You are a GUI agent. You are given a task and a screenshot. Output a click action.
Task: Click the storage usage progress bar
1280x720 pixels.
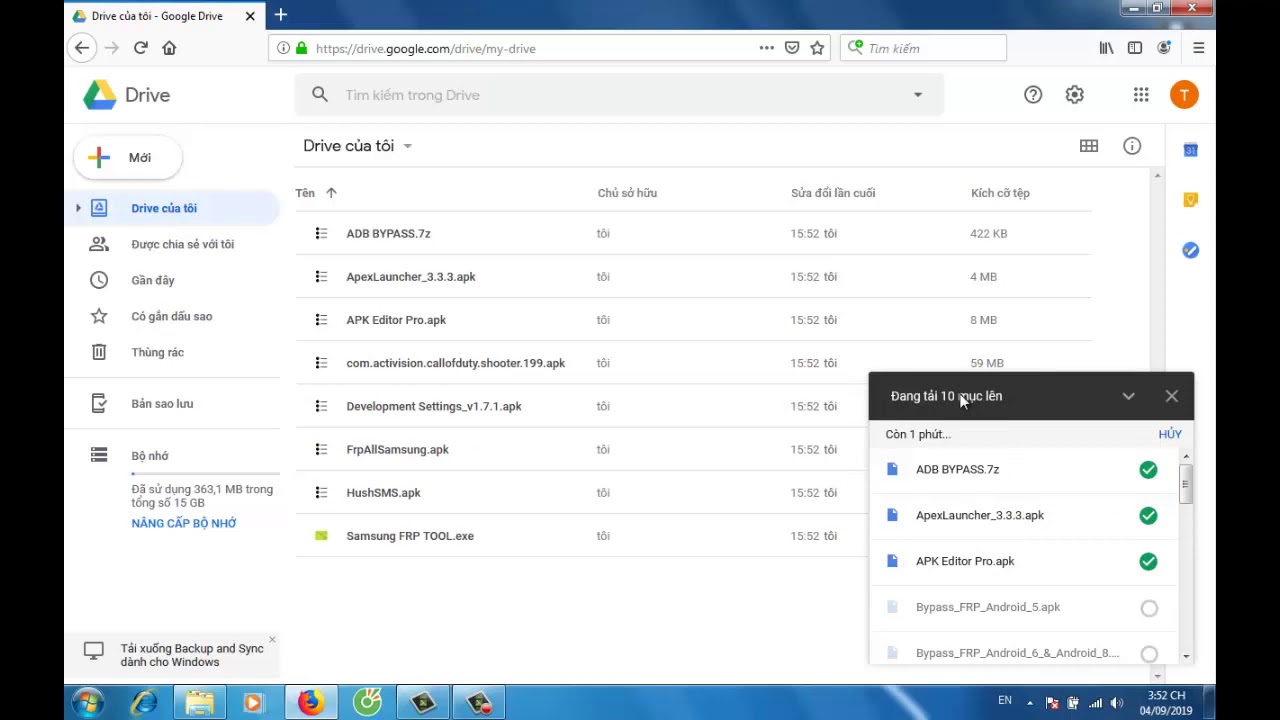click(x=205, y=473)
